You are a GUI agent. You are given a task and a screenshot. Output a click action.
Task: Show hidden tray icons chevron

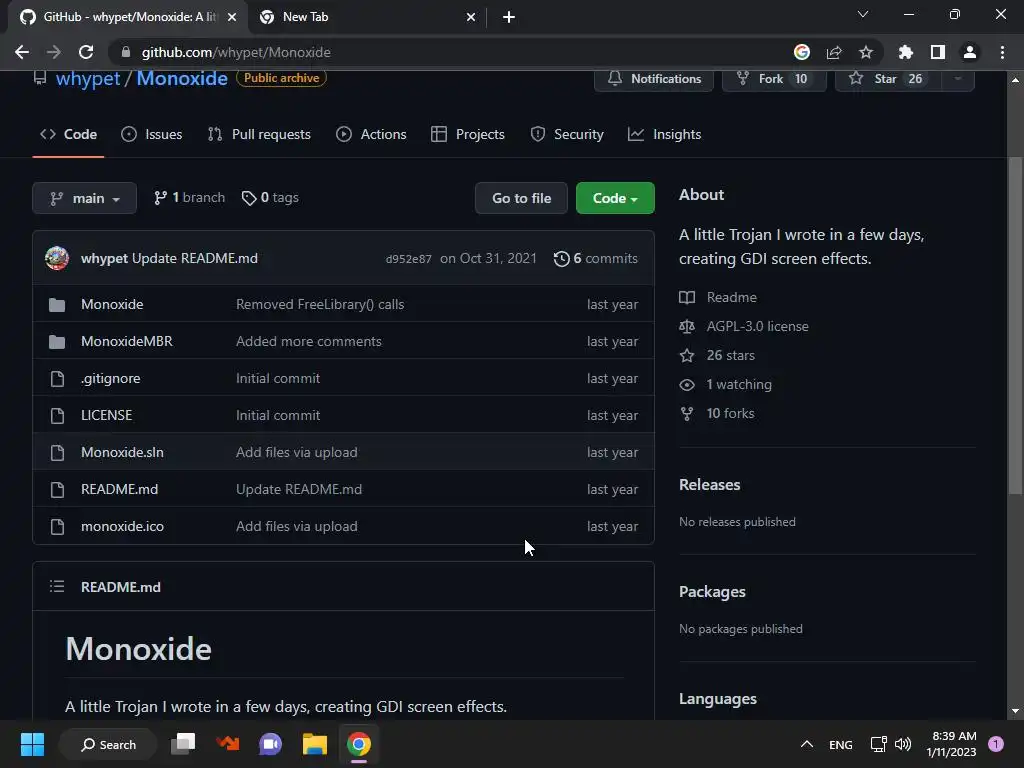807,744
